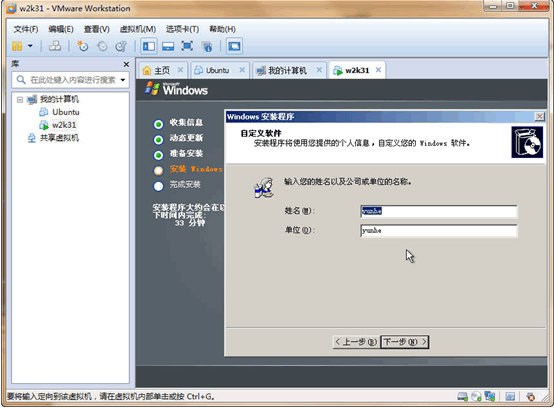Open the 文件(F) menu
This screenshot has height=408, width=554.
pos(26,29)
